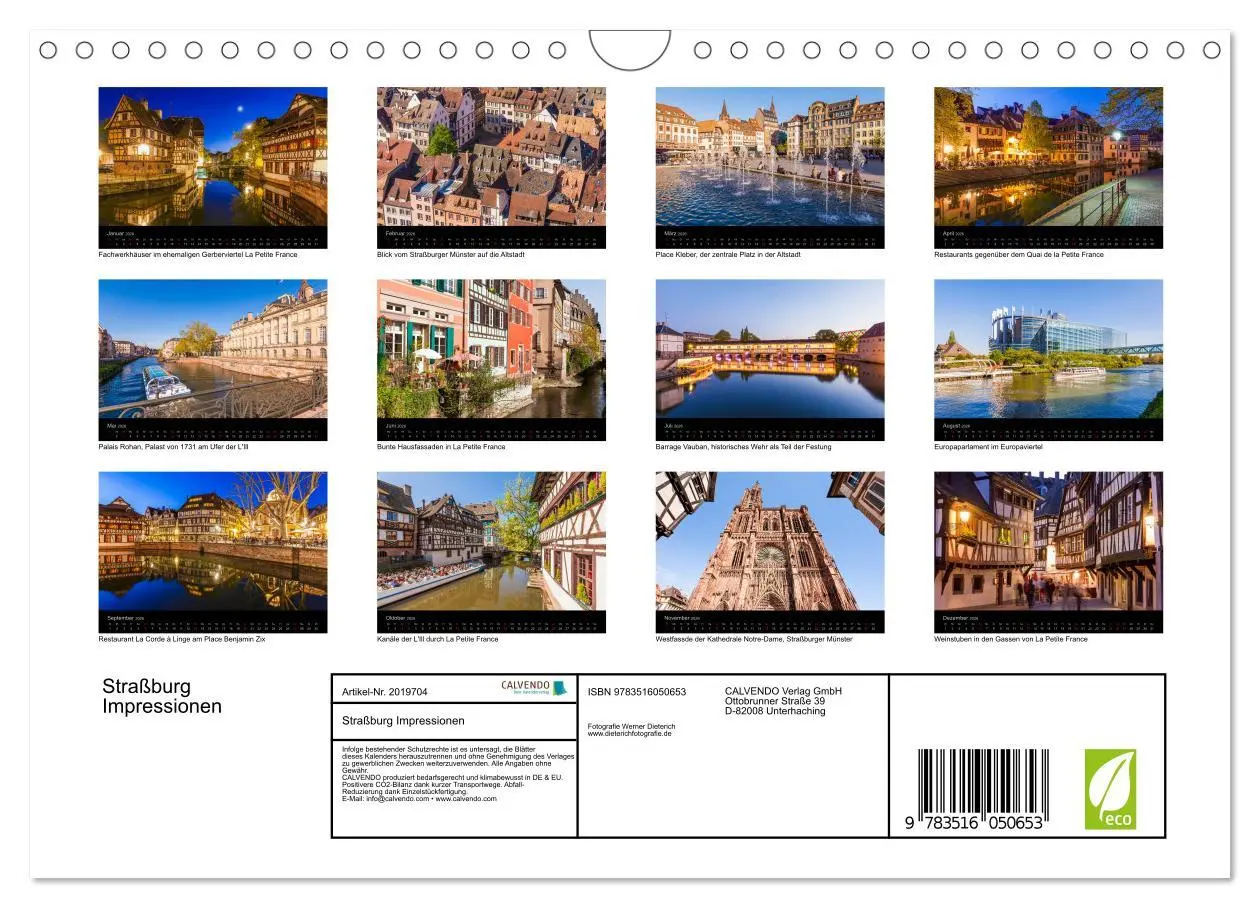Click the 'Dezember' calendar strip label
This screenshot has width=1260, height=908.
[959, 618]
